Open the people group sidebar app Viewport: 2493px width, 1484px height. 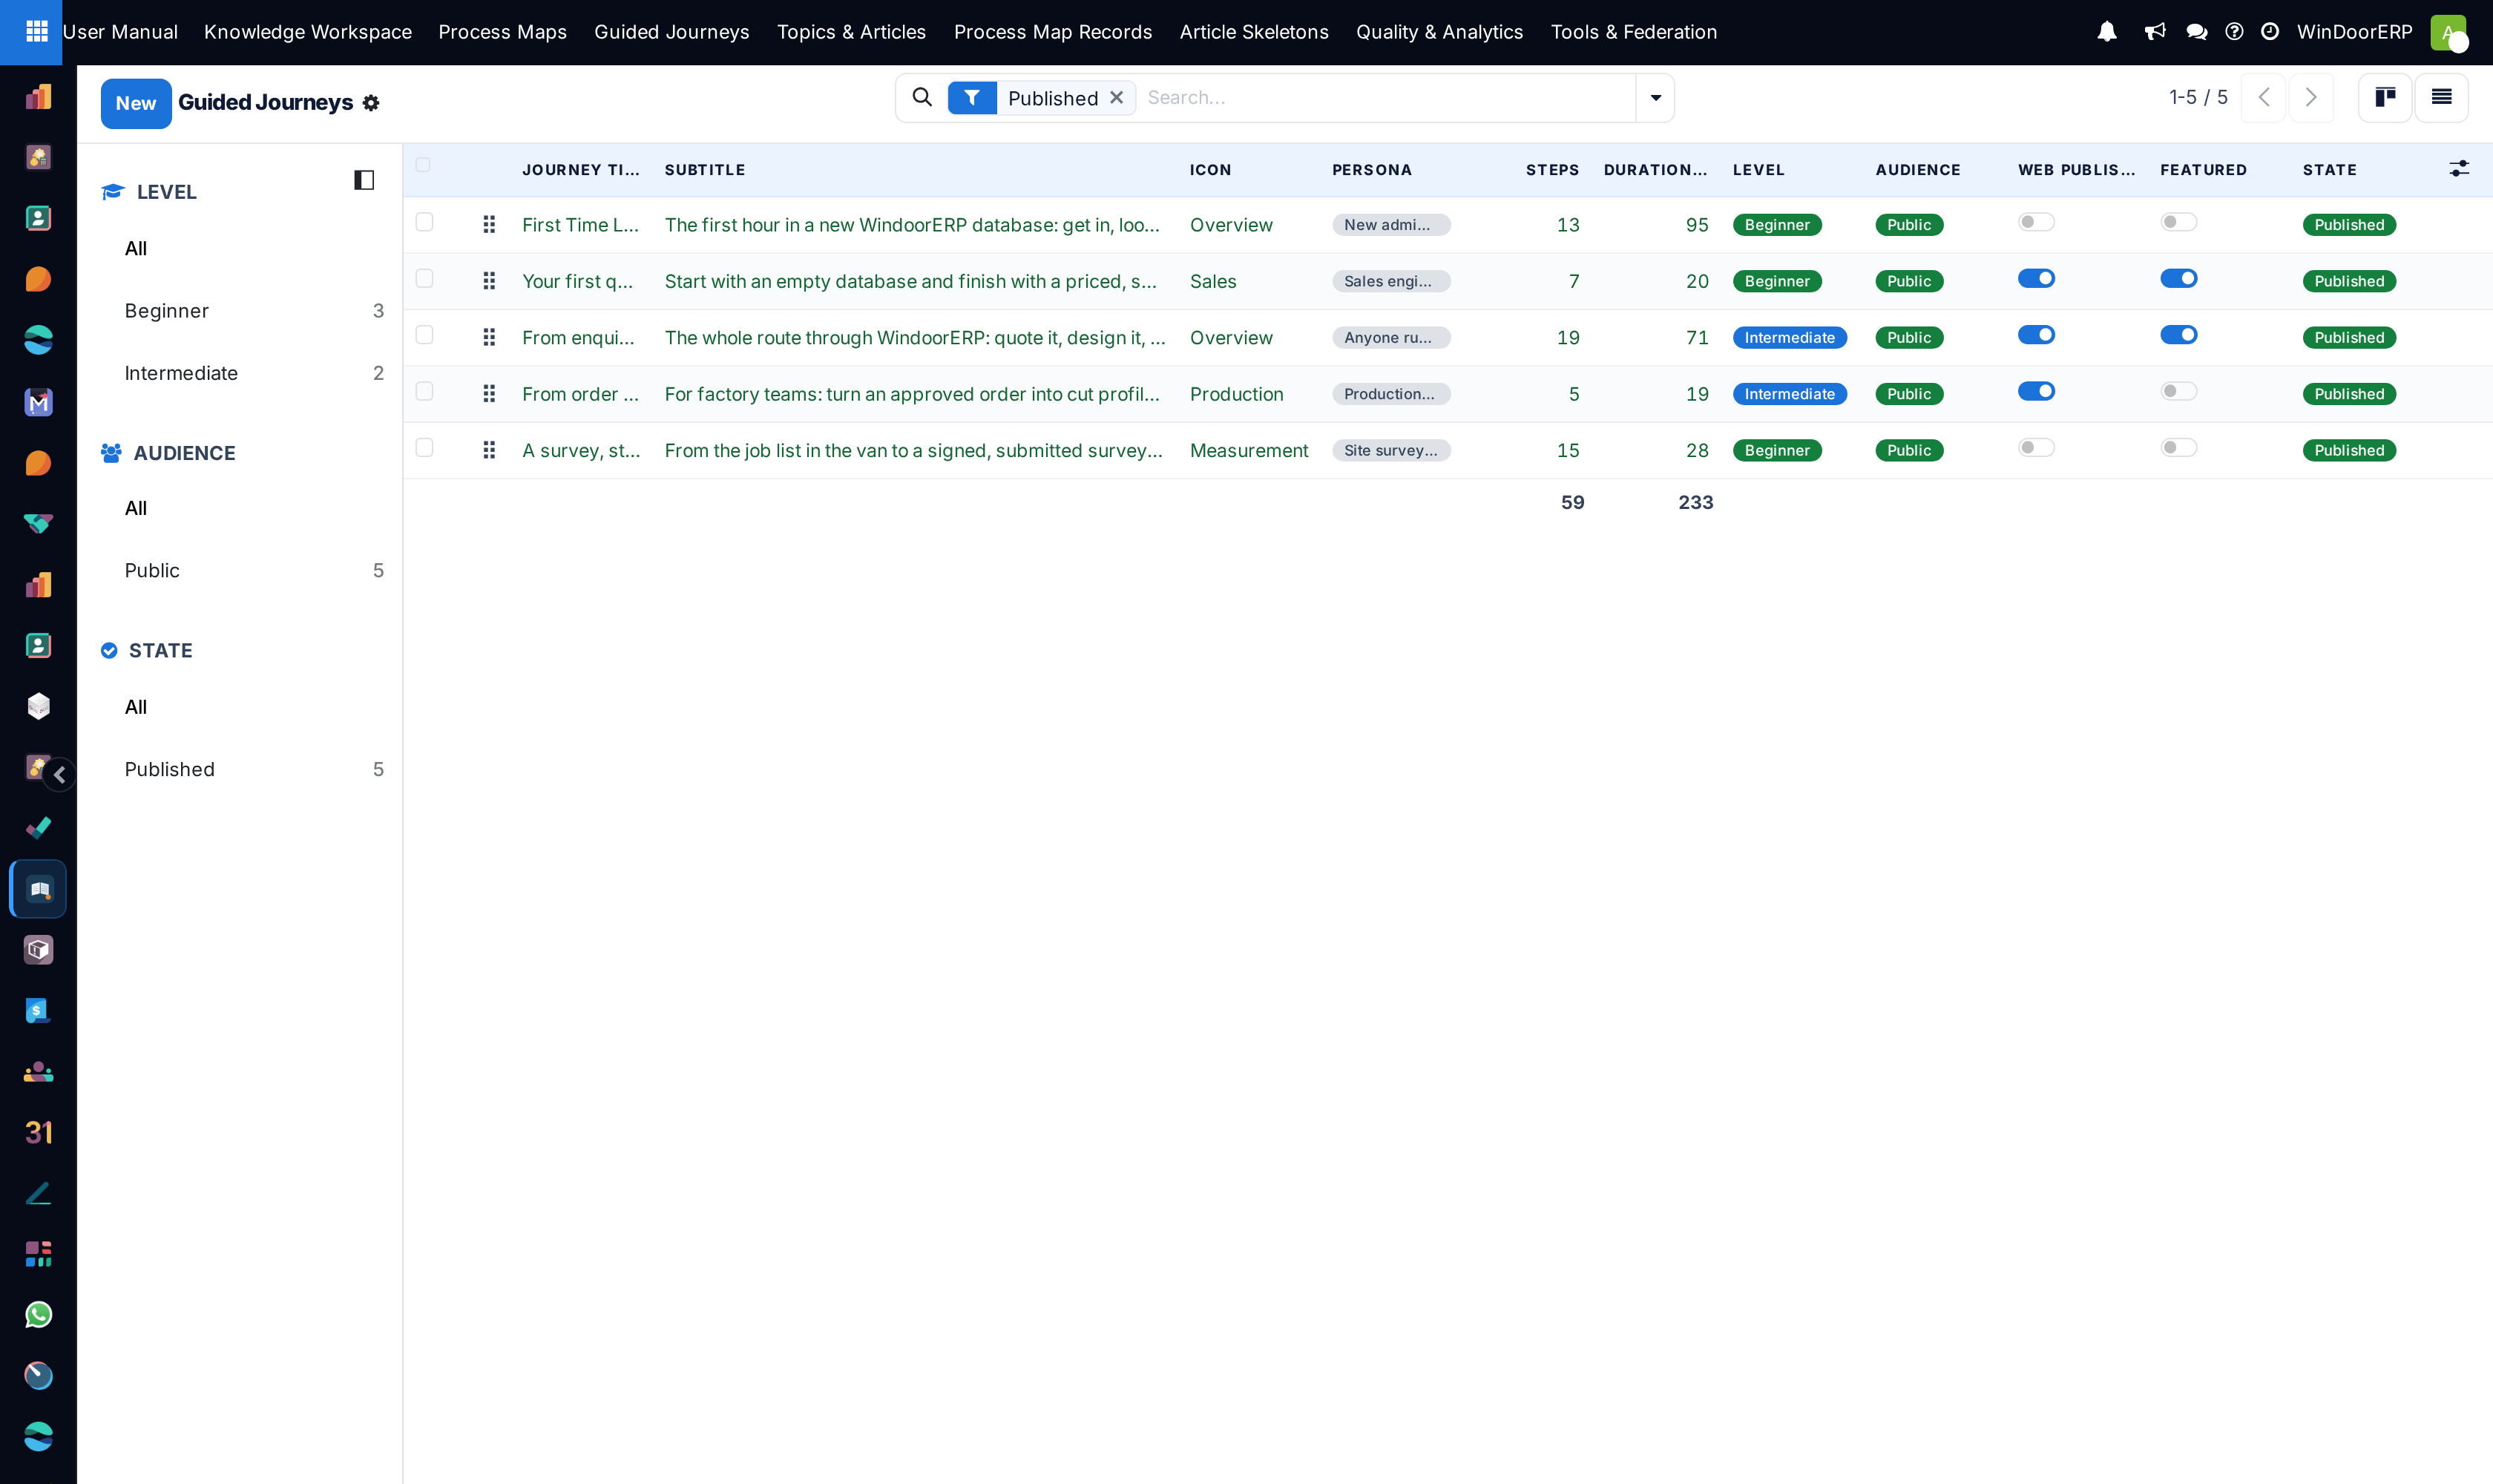(x=38, y=1071)
